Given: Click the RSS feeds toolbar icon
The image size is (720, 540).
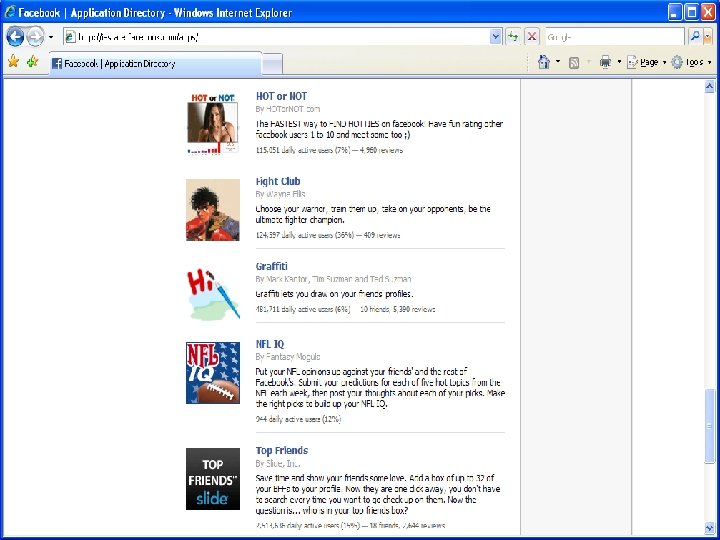Looking at the screenshot, I should (574, 62).
